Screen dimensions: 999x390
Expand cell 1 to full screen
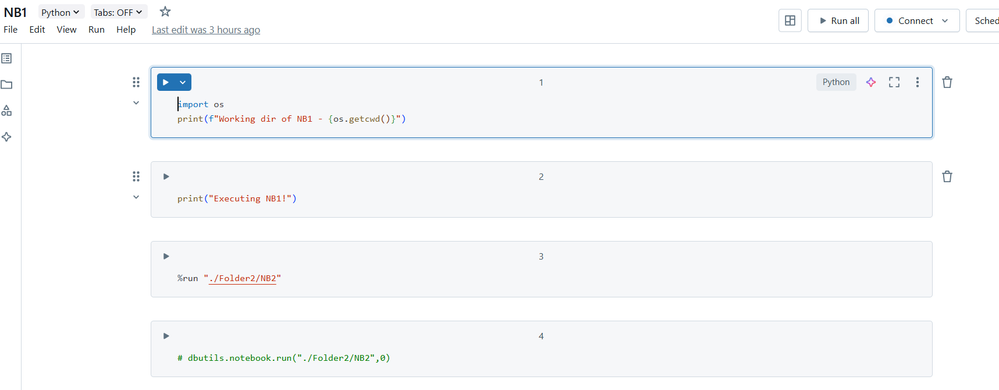(895, 82)
